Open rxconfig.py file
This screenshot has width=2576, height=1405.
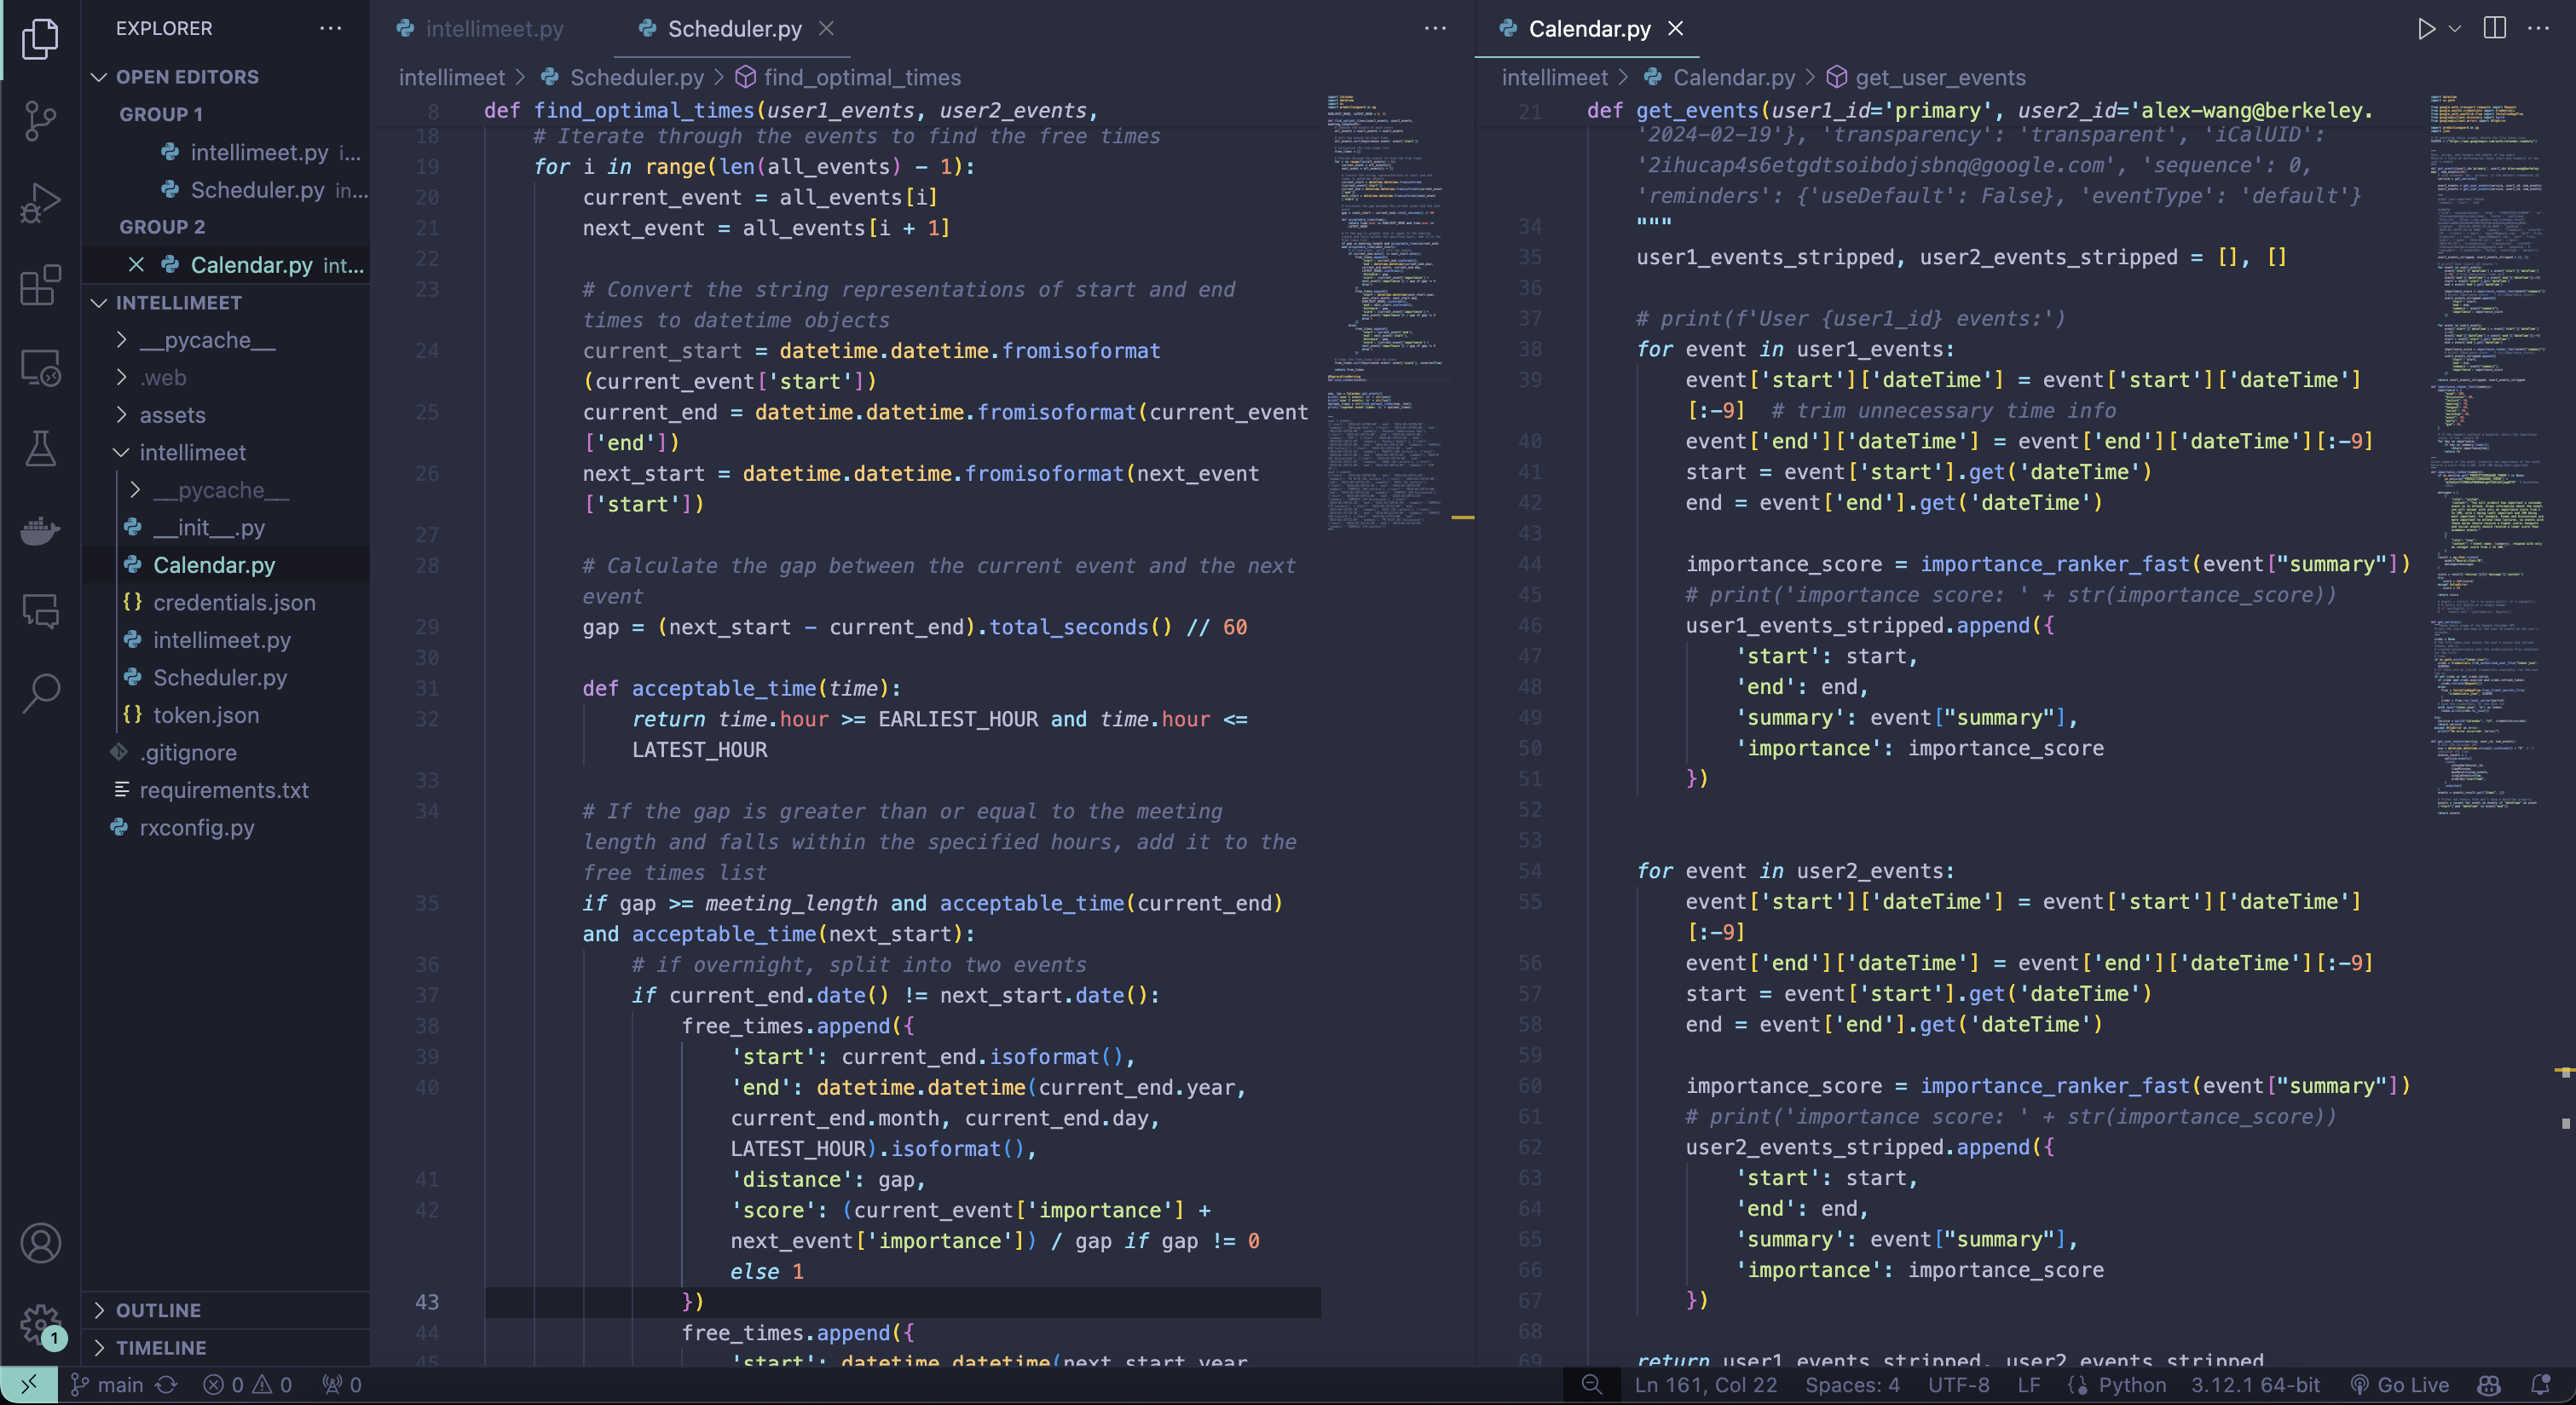point(196,828)
